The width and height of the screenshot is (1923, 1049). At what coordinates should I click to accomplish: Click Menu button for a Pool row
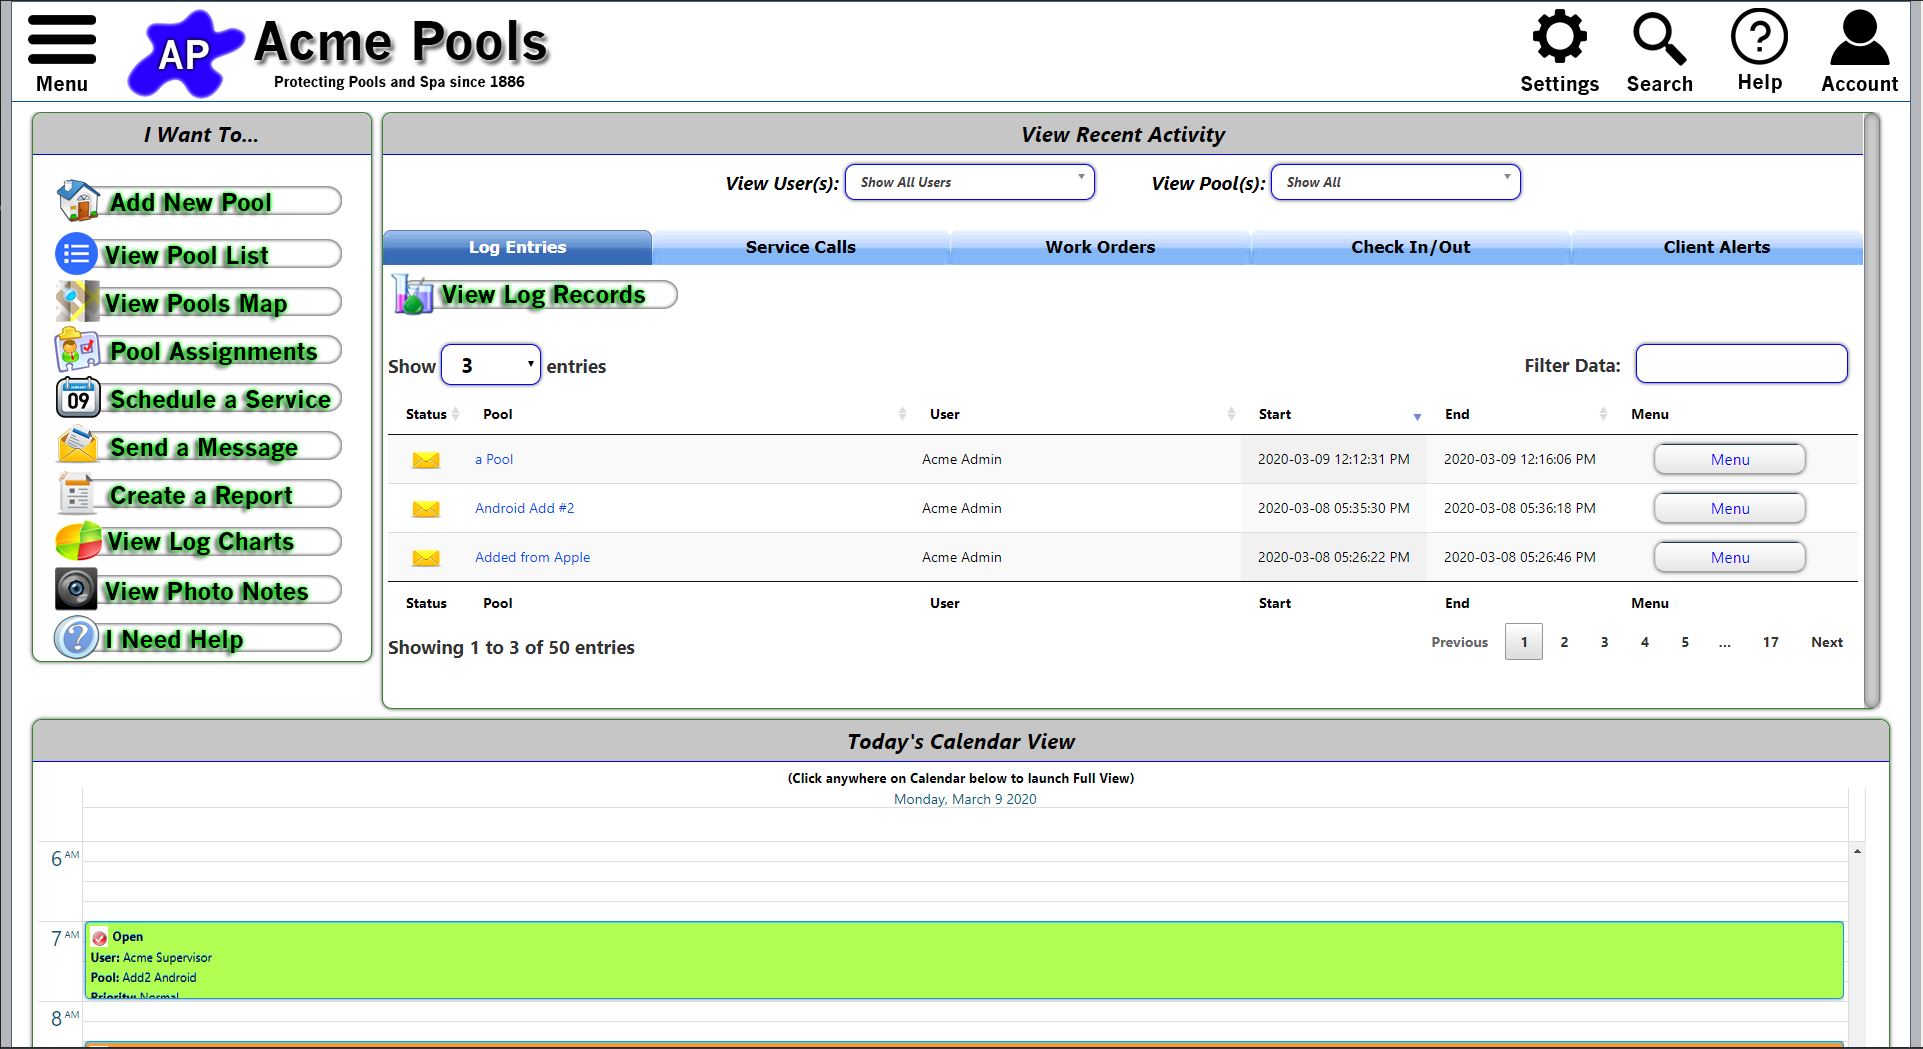1729,460
